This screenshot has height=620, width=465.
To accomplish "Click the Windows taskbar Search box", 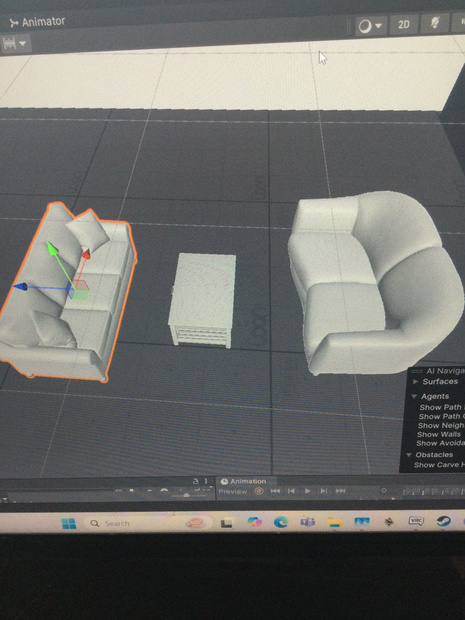I will pos(148,524).
